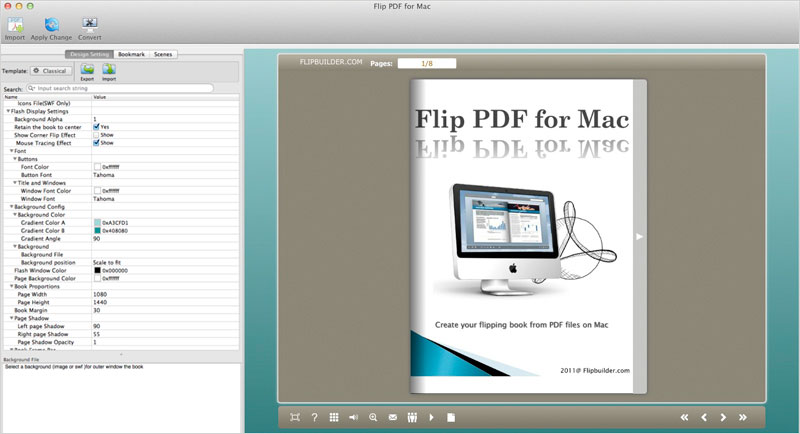Pick Flash Window Color black swatch
Viewport: 800px width, 434px height.
[x=97, y=270]
